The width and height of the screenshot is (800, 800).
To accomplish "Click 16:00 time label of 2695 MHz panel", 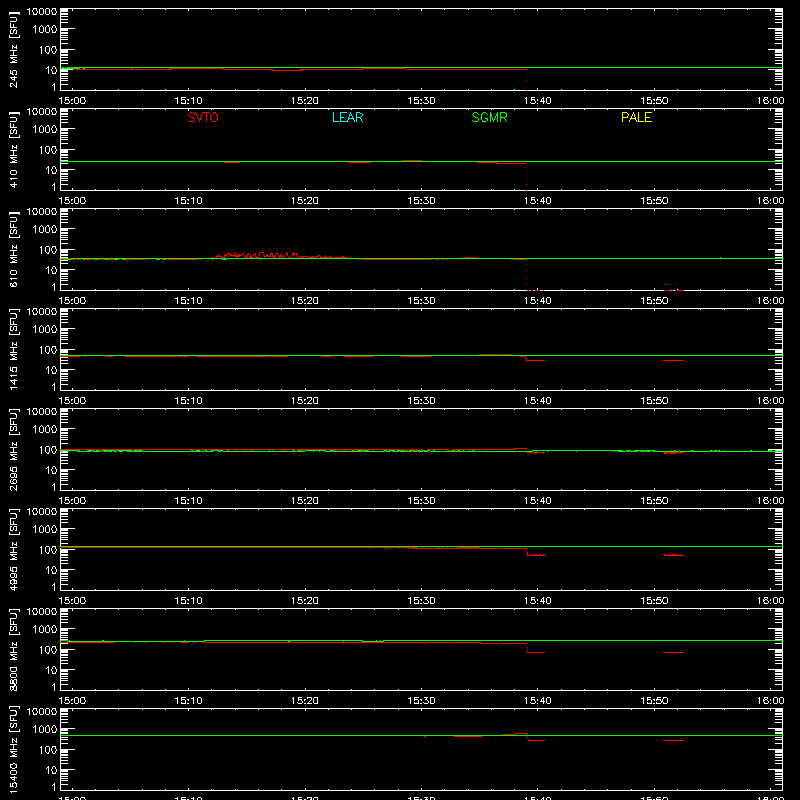I will click(x=770, y=501).
